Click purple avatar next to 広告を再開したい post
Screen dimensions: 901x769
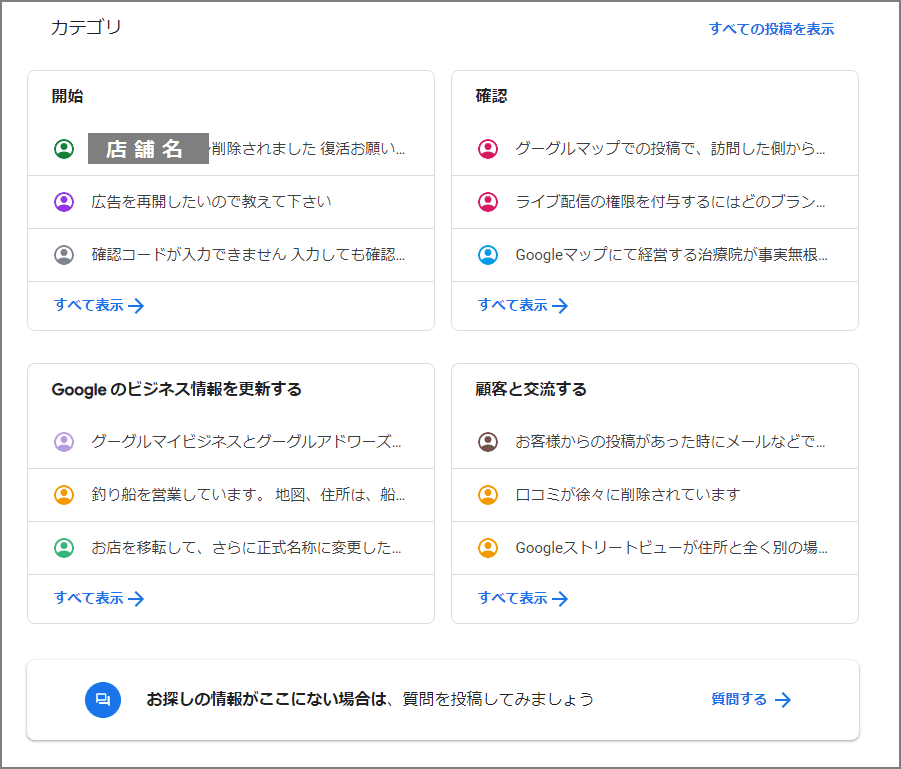coord(64,202)
